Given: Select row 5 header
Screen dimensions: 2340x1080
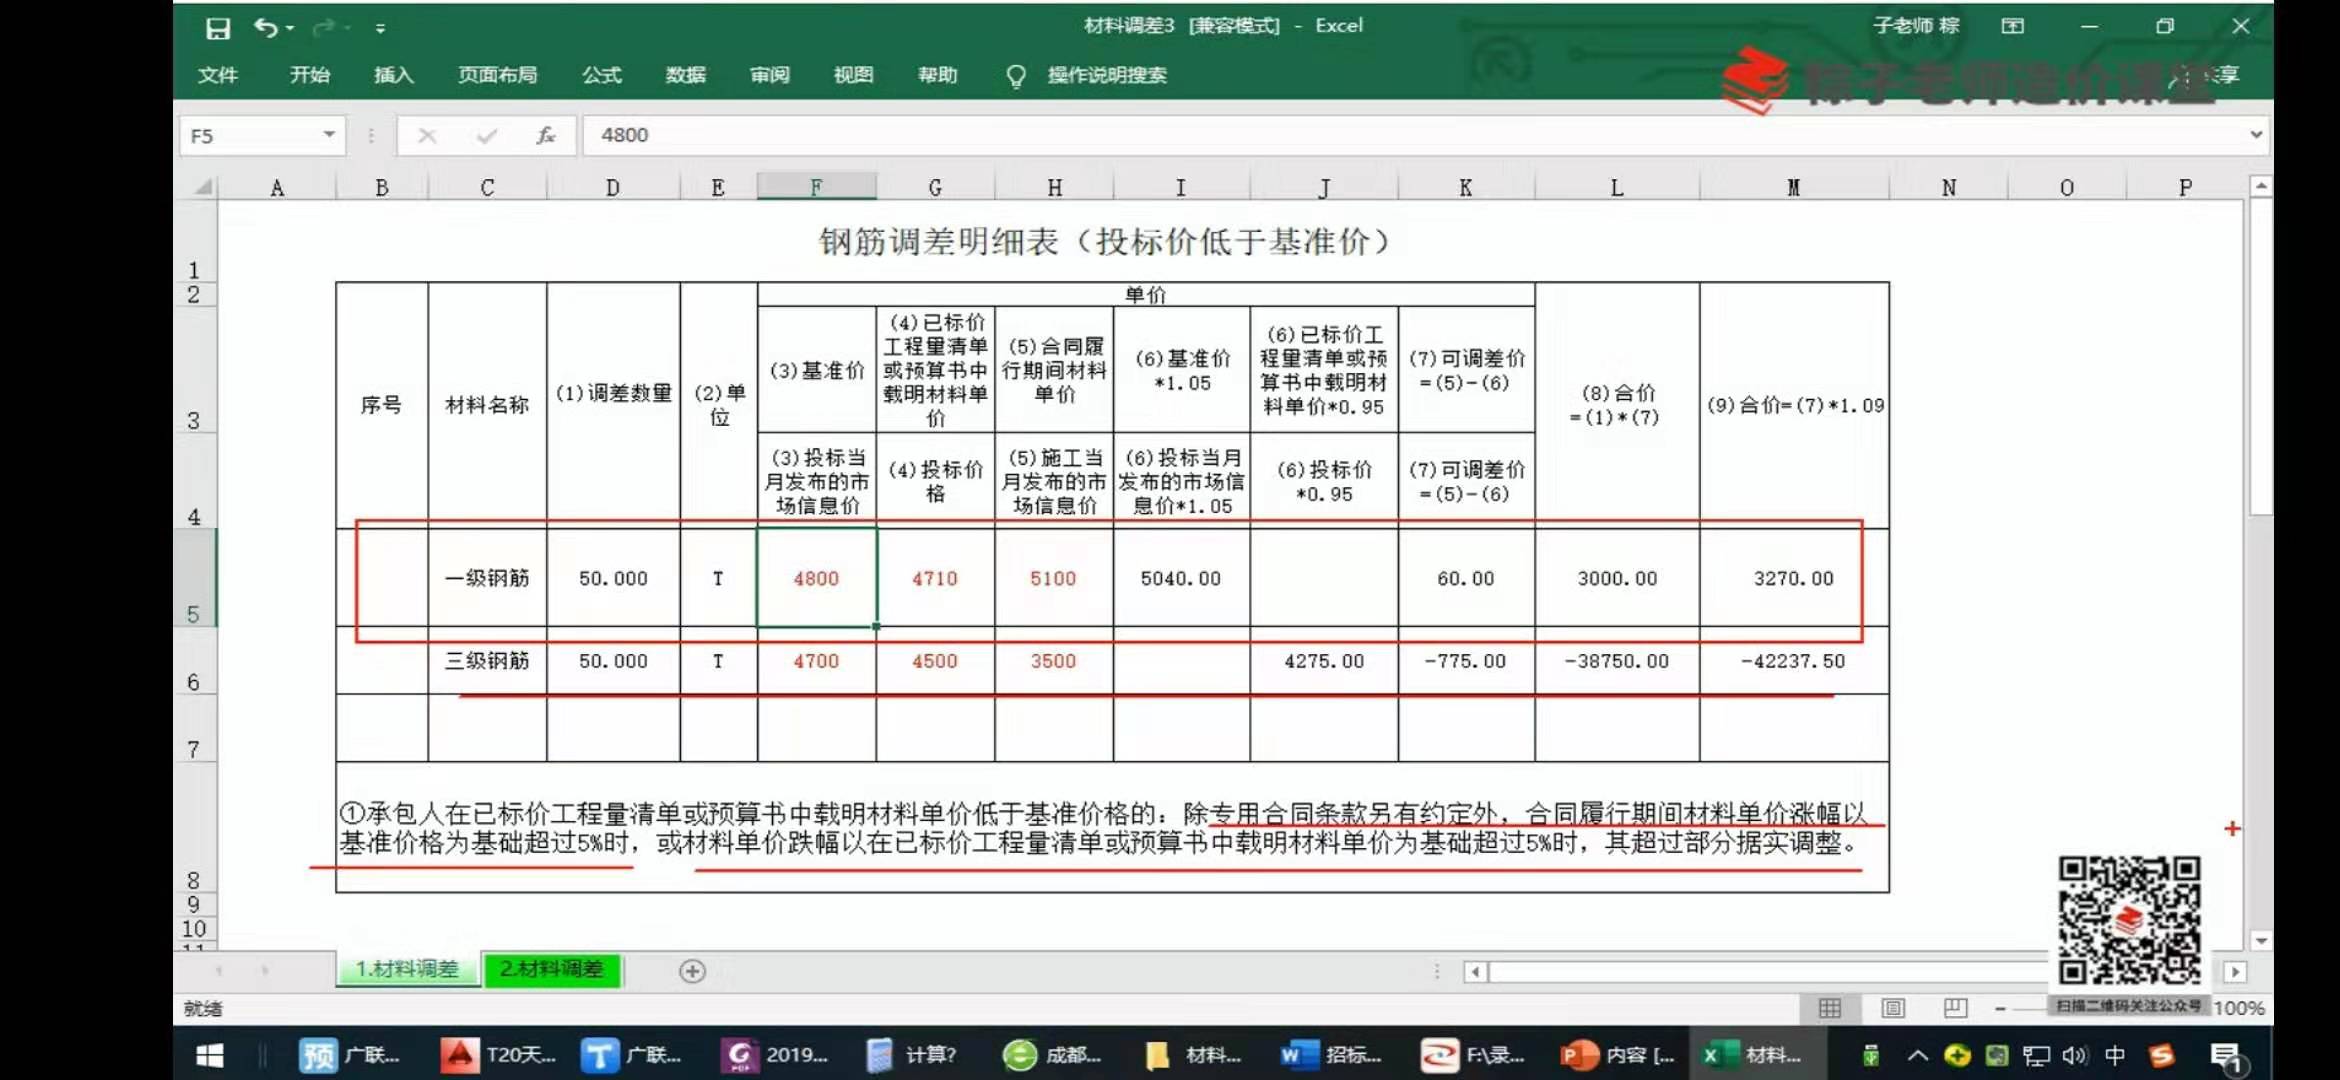Looking at the screenshot, I should coord(194,577).
